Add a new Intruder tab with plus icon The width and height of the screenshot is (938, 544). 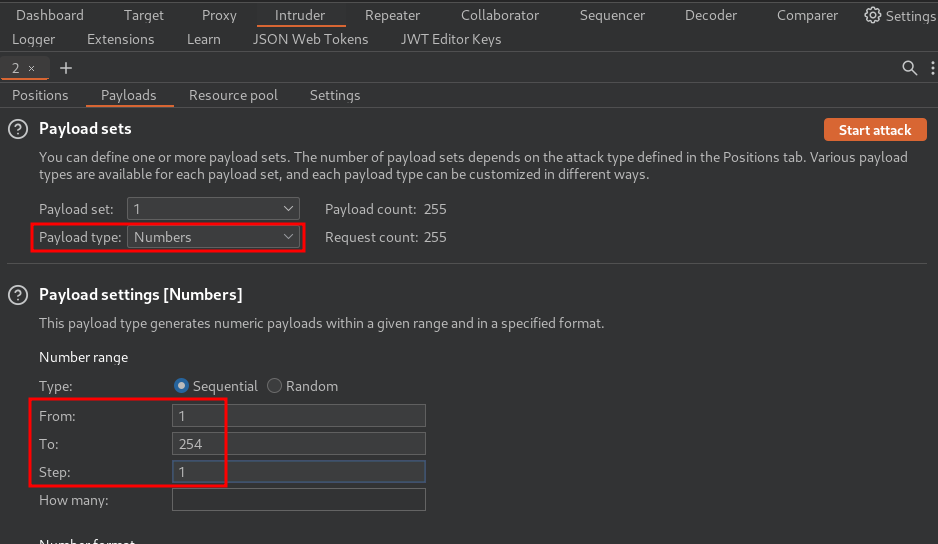click(66, 68)
